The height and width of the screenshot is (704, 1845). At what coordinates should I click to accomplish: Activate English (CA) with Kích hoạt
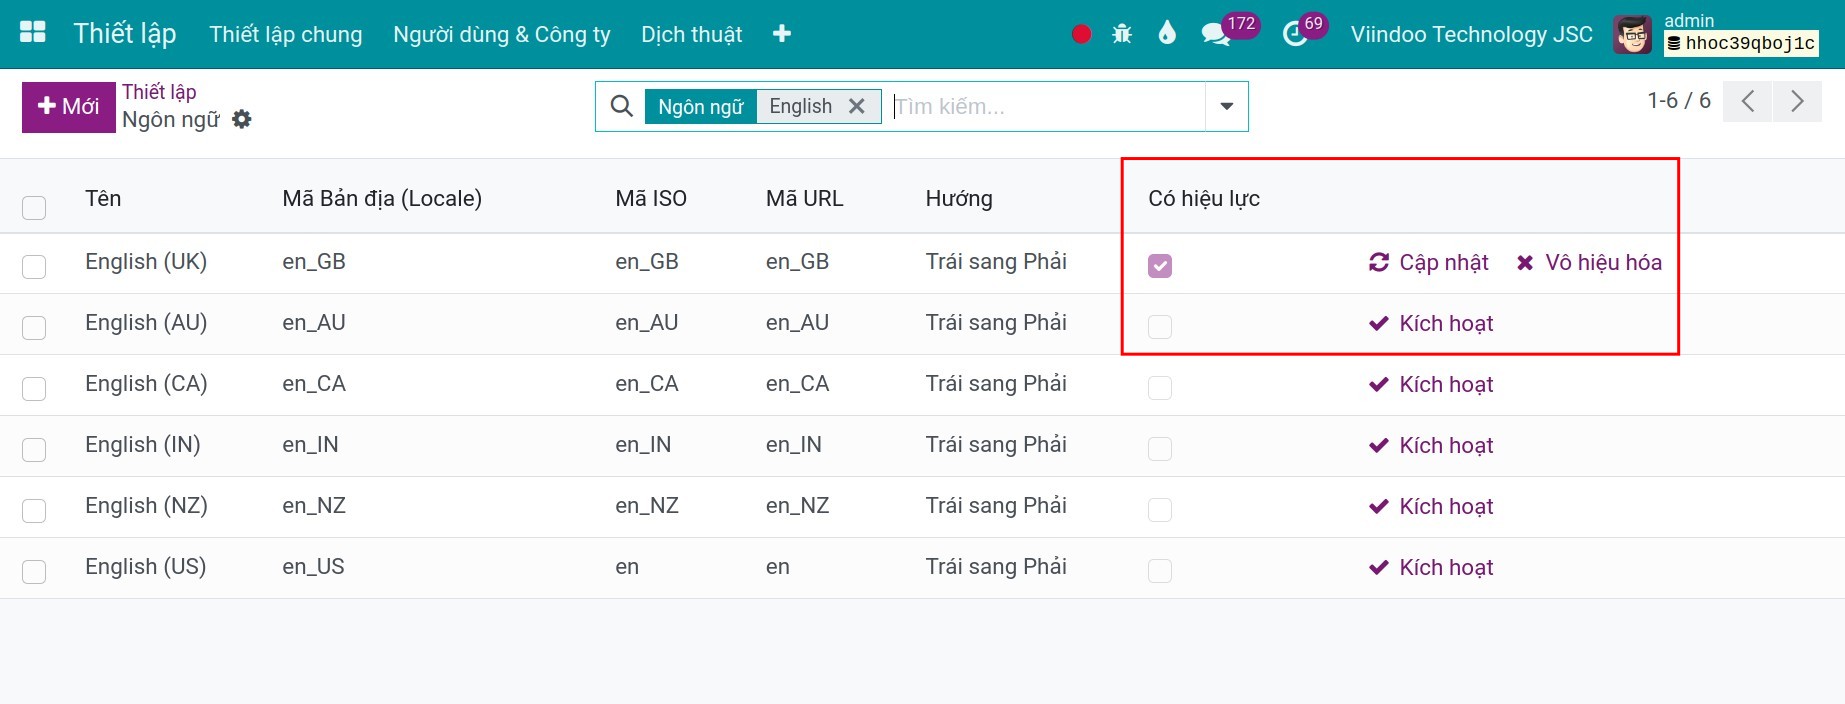(x=1431, y=384)
